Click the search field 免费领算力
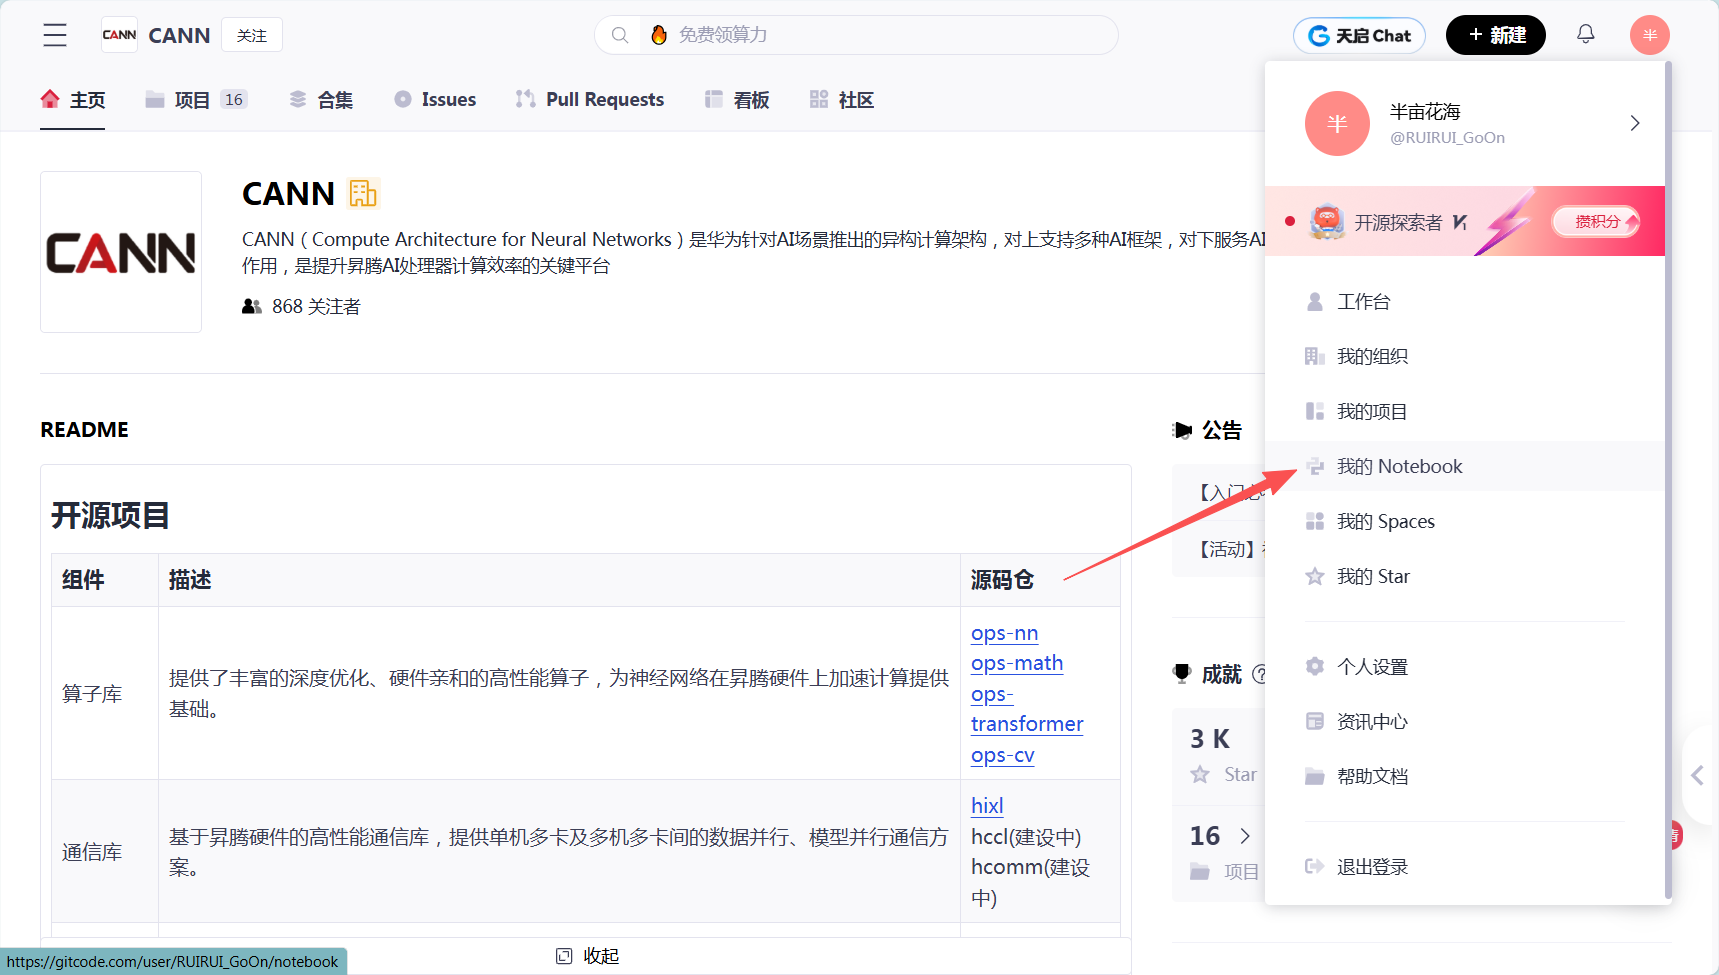 (x=856, y=35)
